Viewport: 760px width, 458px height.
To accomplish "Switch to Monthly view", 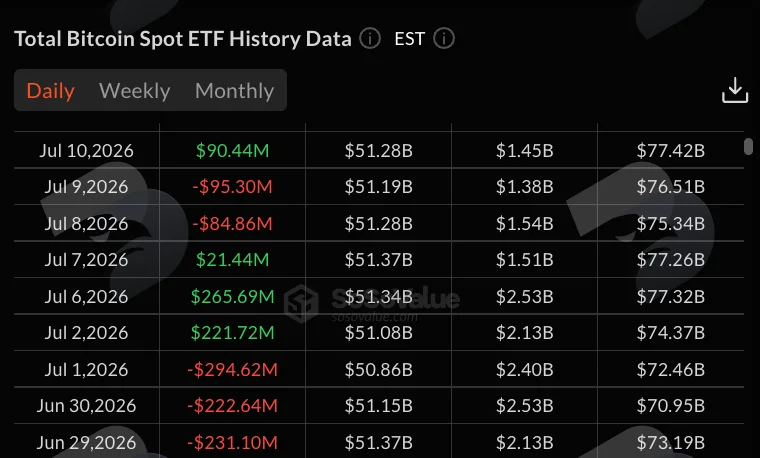I will 235,91.
